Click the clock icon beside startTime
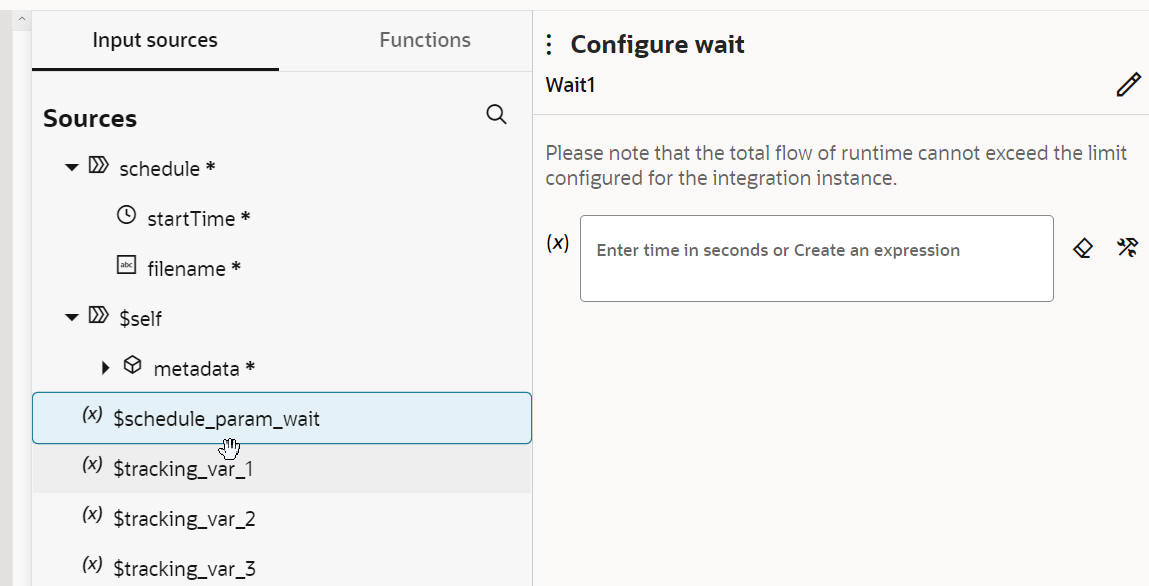1149x586 pixels. point(126,216)
